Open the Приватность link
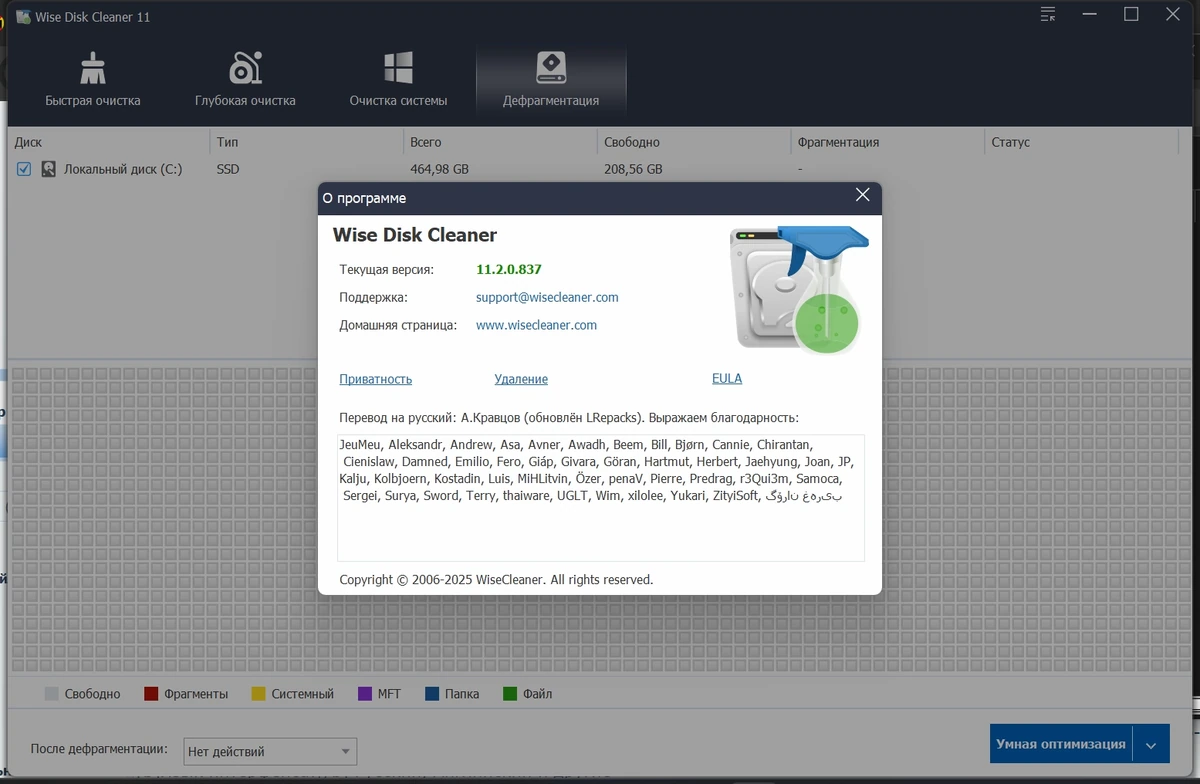This screenshot has height=784, width=1200. [x=376, y=379]
